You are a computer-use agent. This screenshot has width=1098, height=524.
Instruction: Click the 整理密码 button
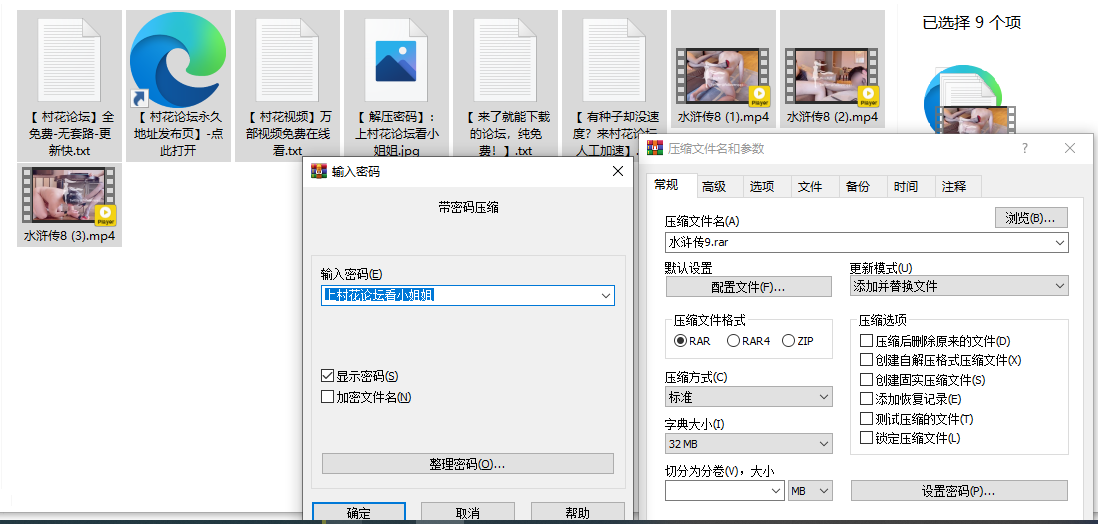tap(467, 464)
